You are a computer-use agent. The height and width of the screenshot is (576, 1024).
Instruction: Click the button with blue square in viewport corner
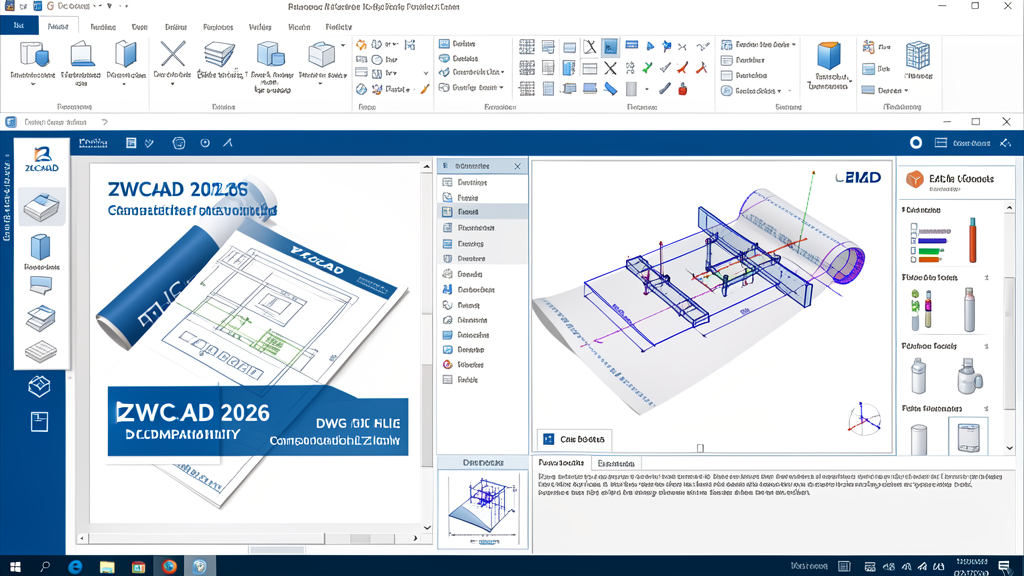[x=573, y=440]
